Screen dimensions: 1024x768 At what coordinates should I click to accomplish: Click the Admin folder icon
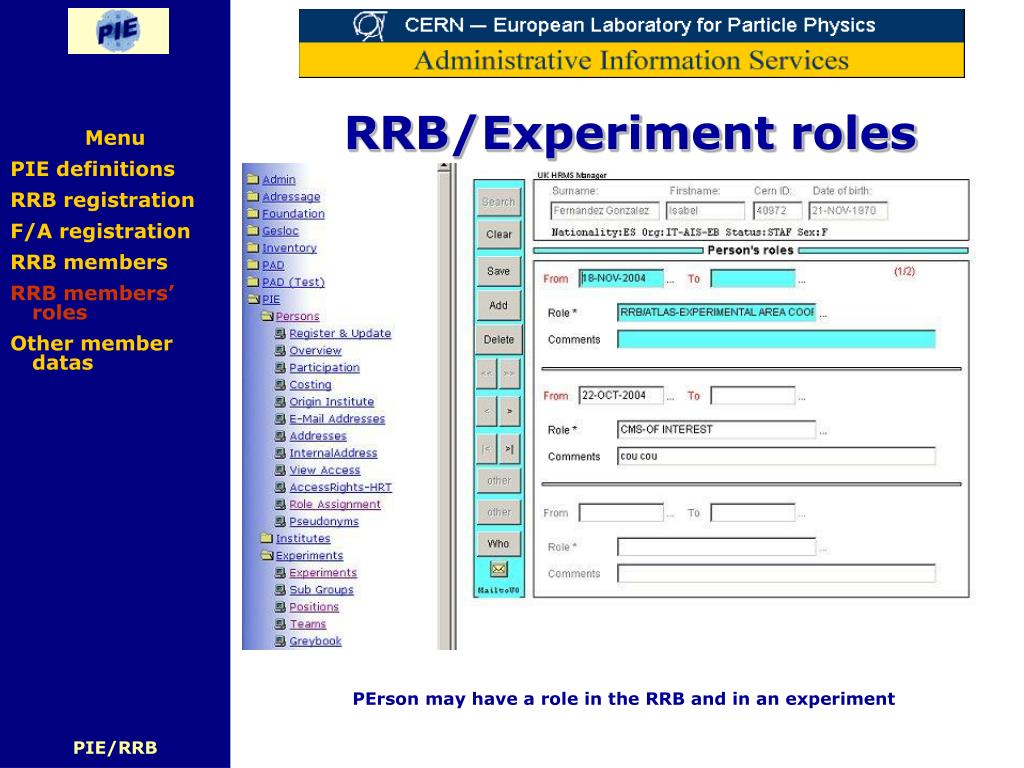[x=253, y=179]
